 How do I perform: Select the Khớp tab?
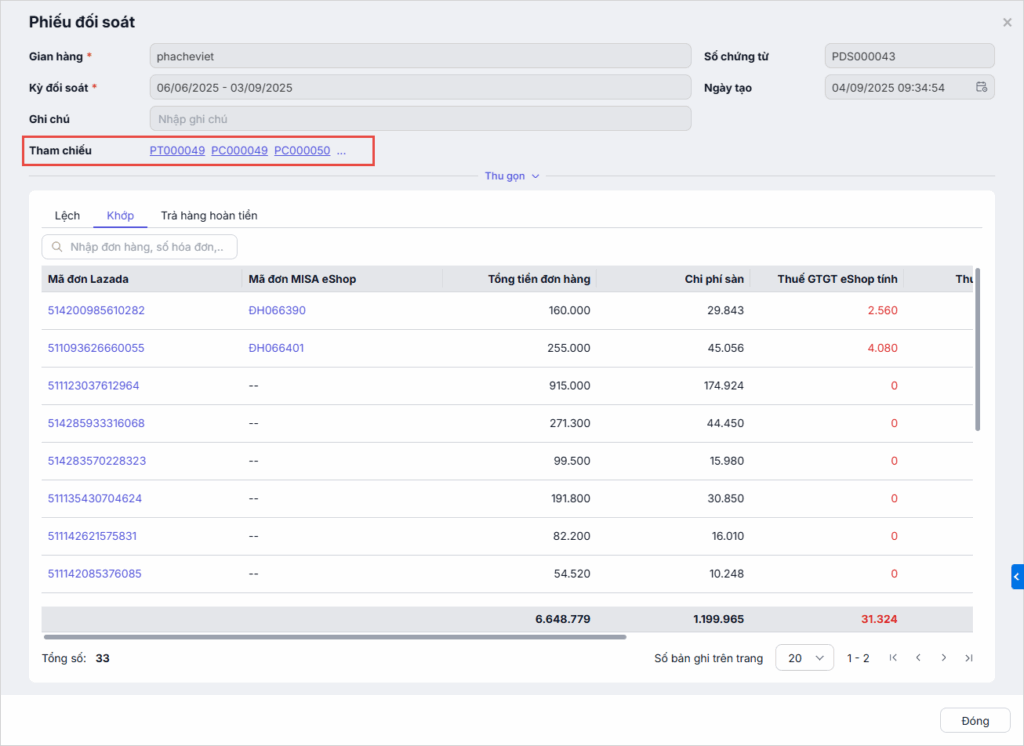click(x=120, y=215)
